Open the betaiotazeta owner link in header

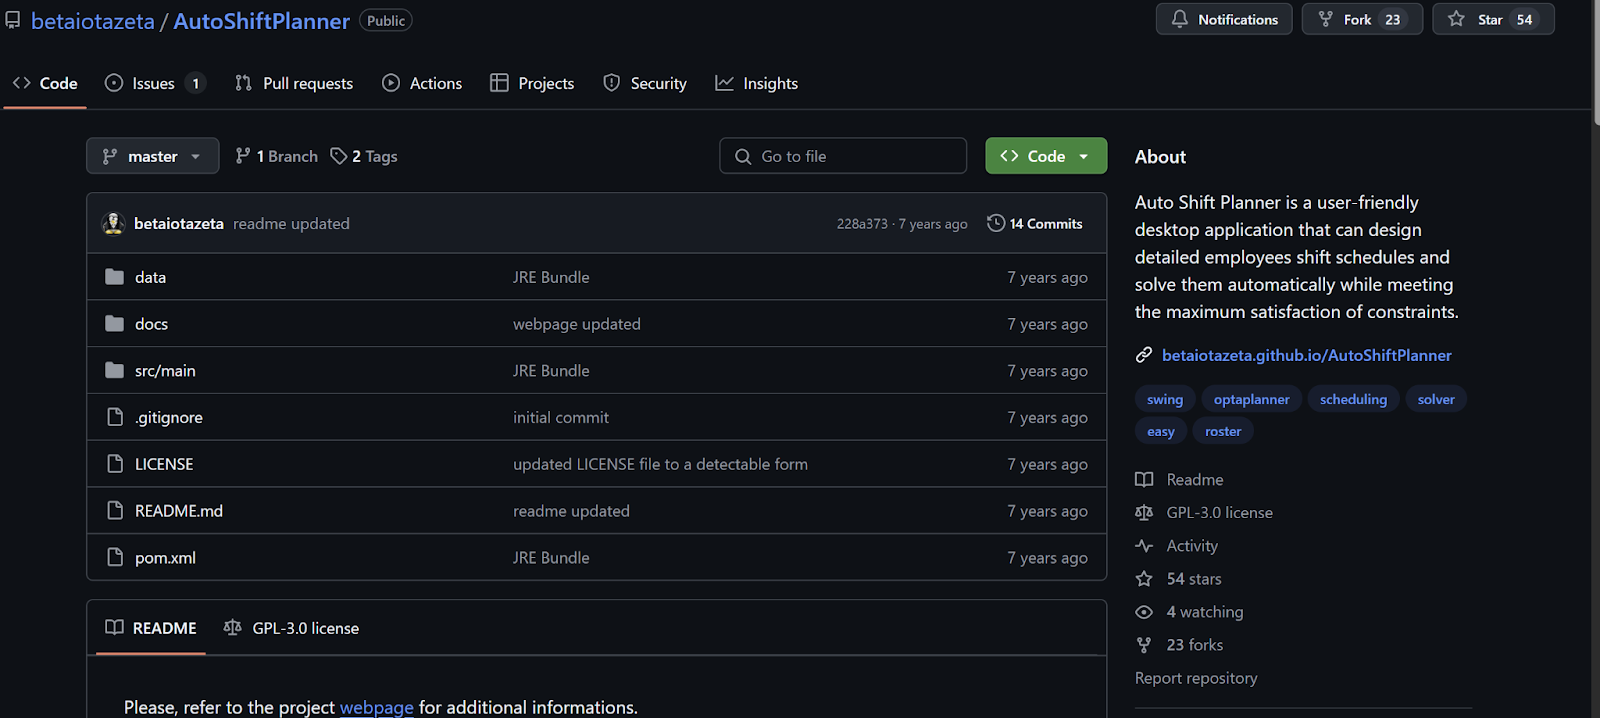tap(93, 21)
